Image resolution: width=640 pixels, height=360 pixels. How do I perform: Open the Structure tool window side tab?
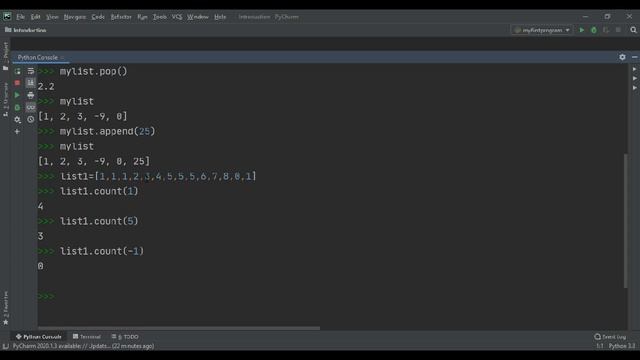pyautogui.click(x=5, y=100)
